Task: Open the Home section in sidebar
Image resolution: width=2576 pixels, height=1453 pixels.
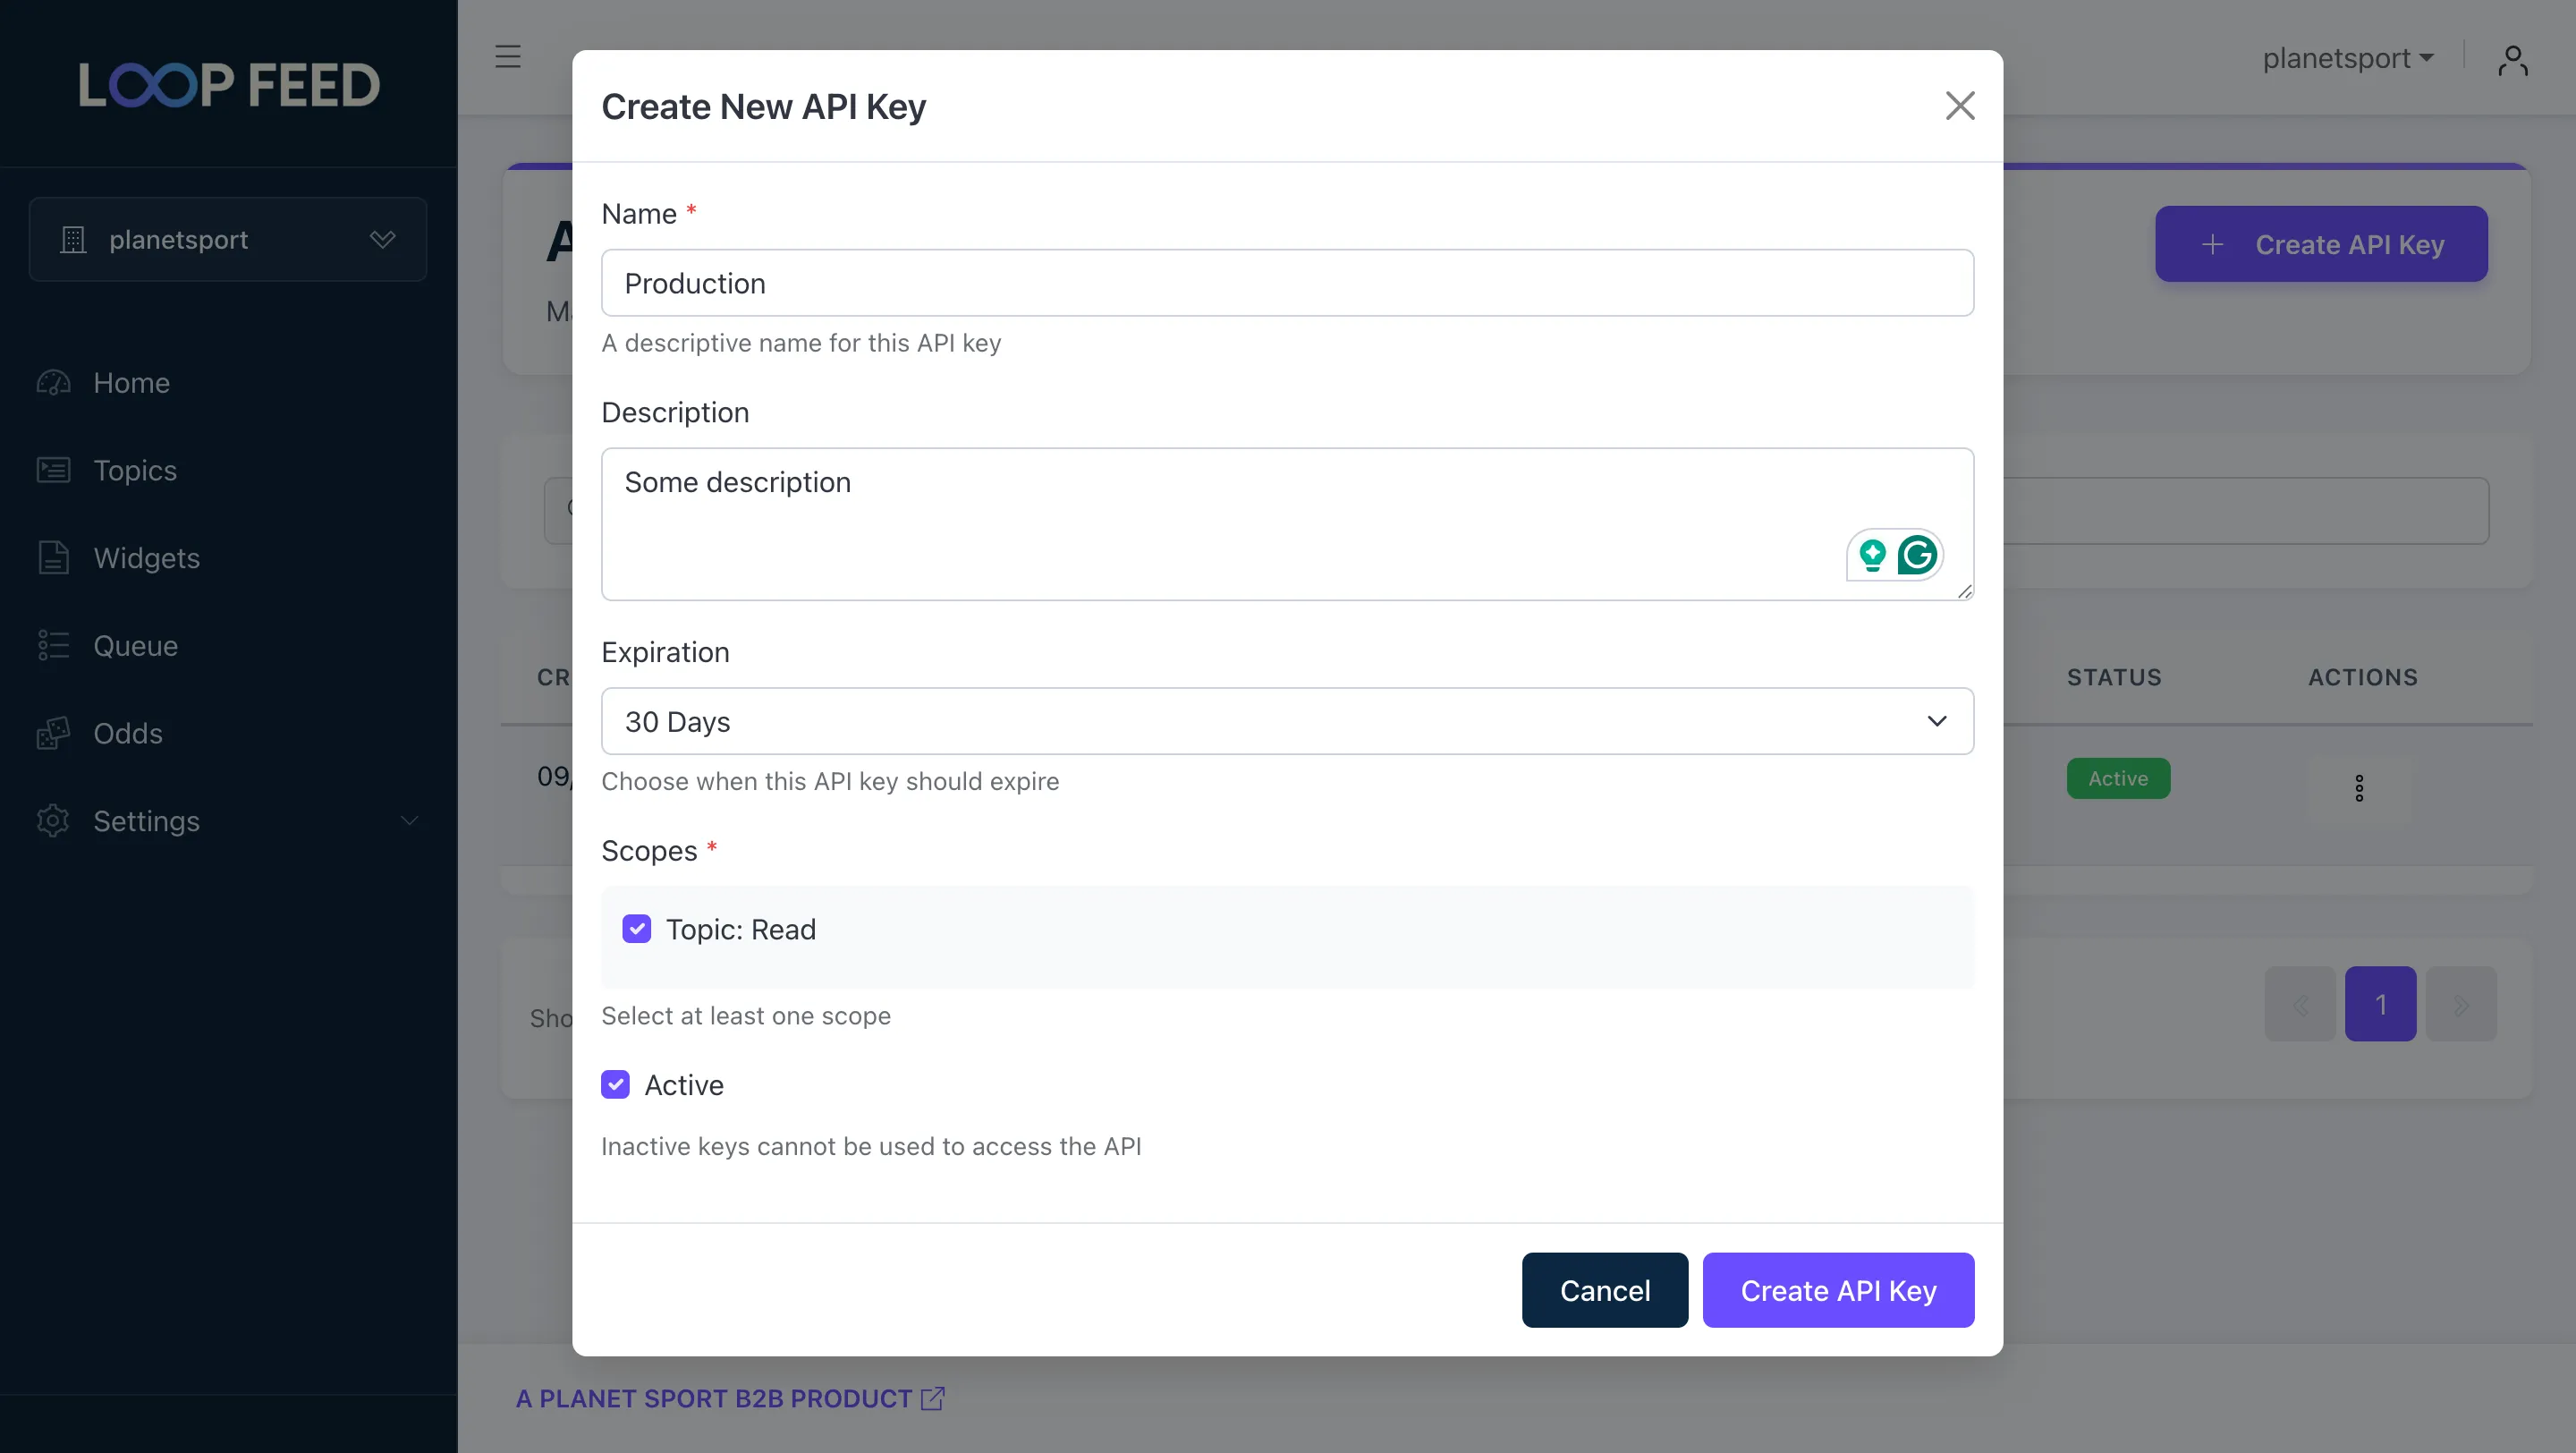Action: click(x=130, y=383)
